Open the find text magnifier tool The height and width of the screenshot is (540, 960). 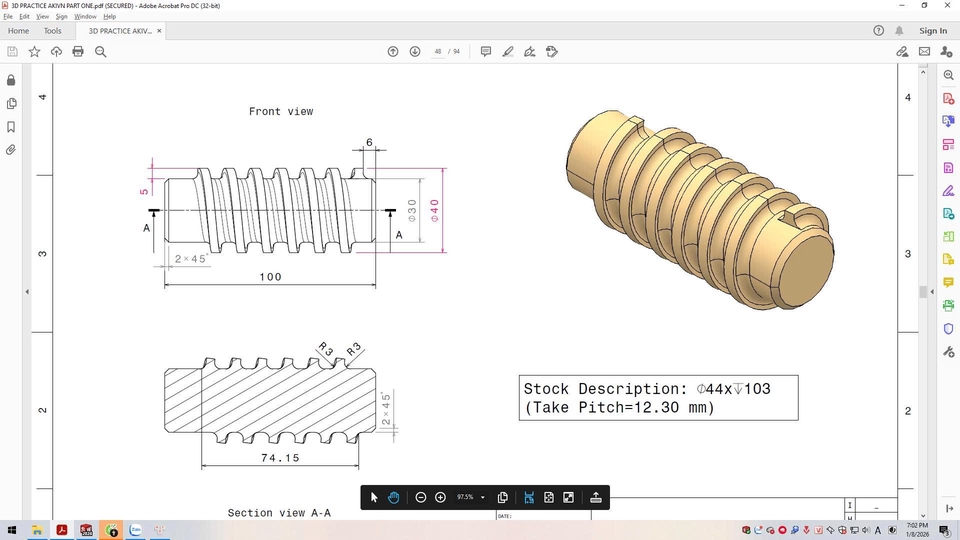pos(100,52)
